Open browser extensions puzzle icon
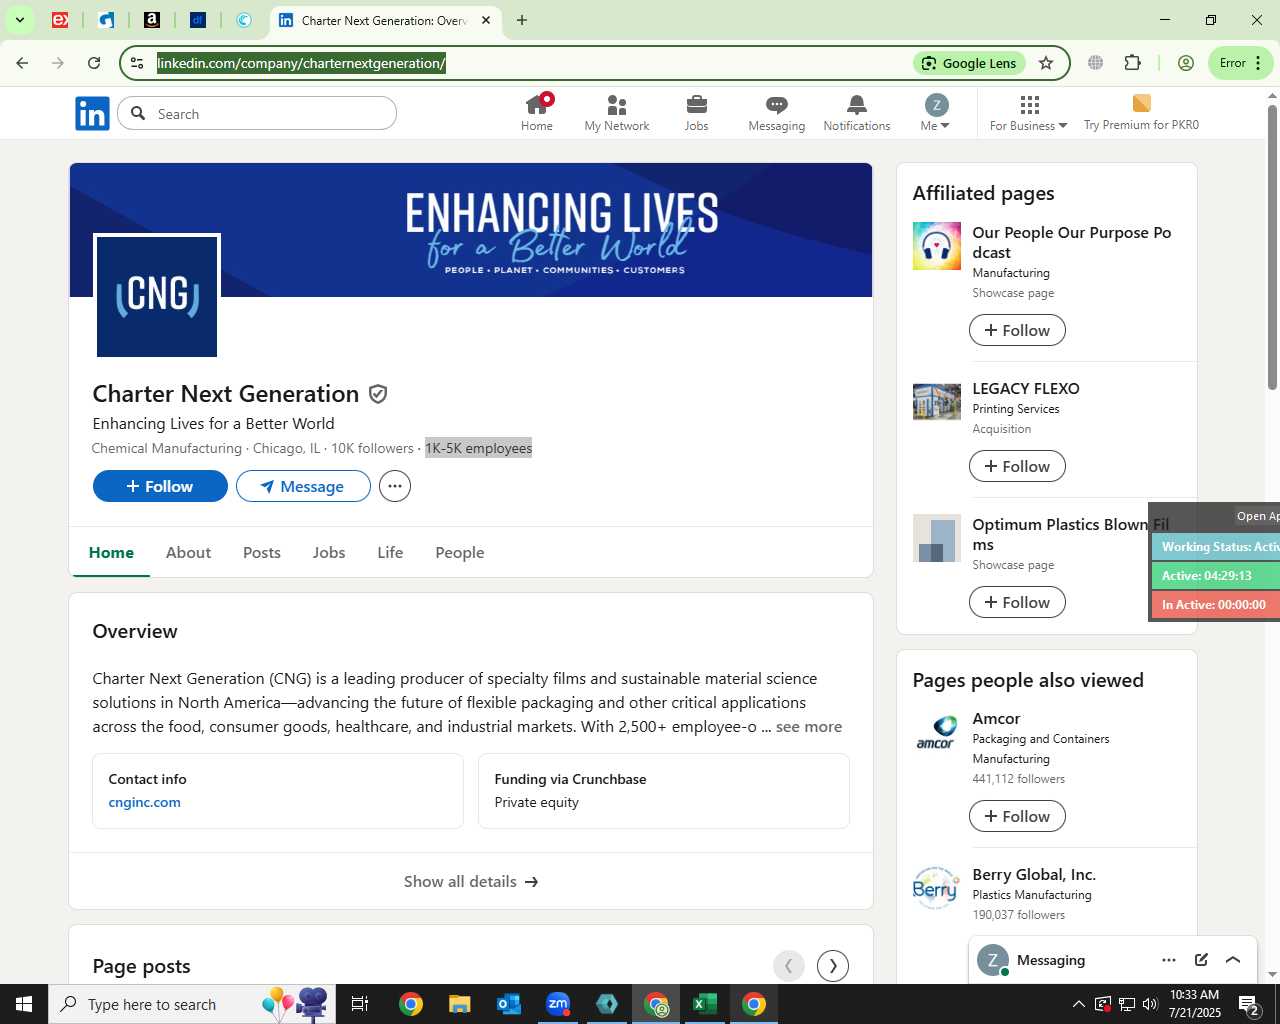1280x1024 pixels. pos(1132,63)
